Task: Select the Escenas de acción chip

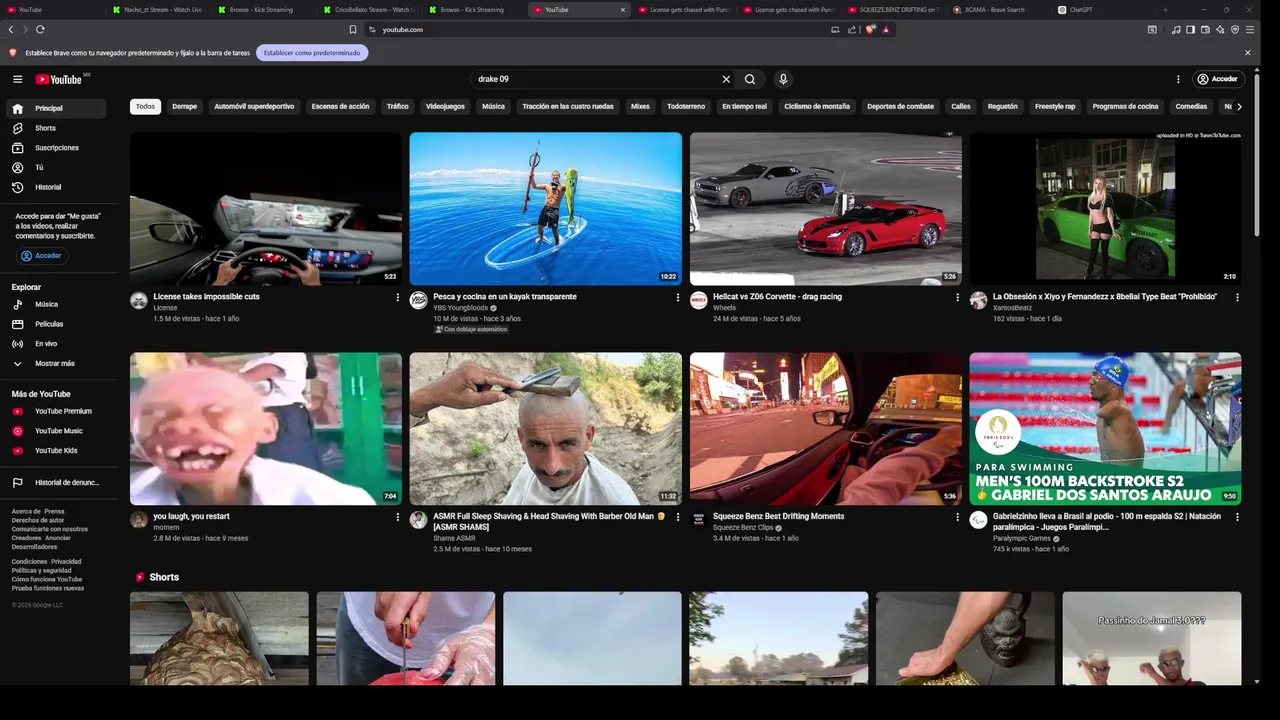Action: pyautogui.click(x=340, y=106)
